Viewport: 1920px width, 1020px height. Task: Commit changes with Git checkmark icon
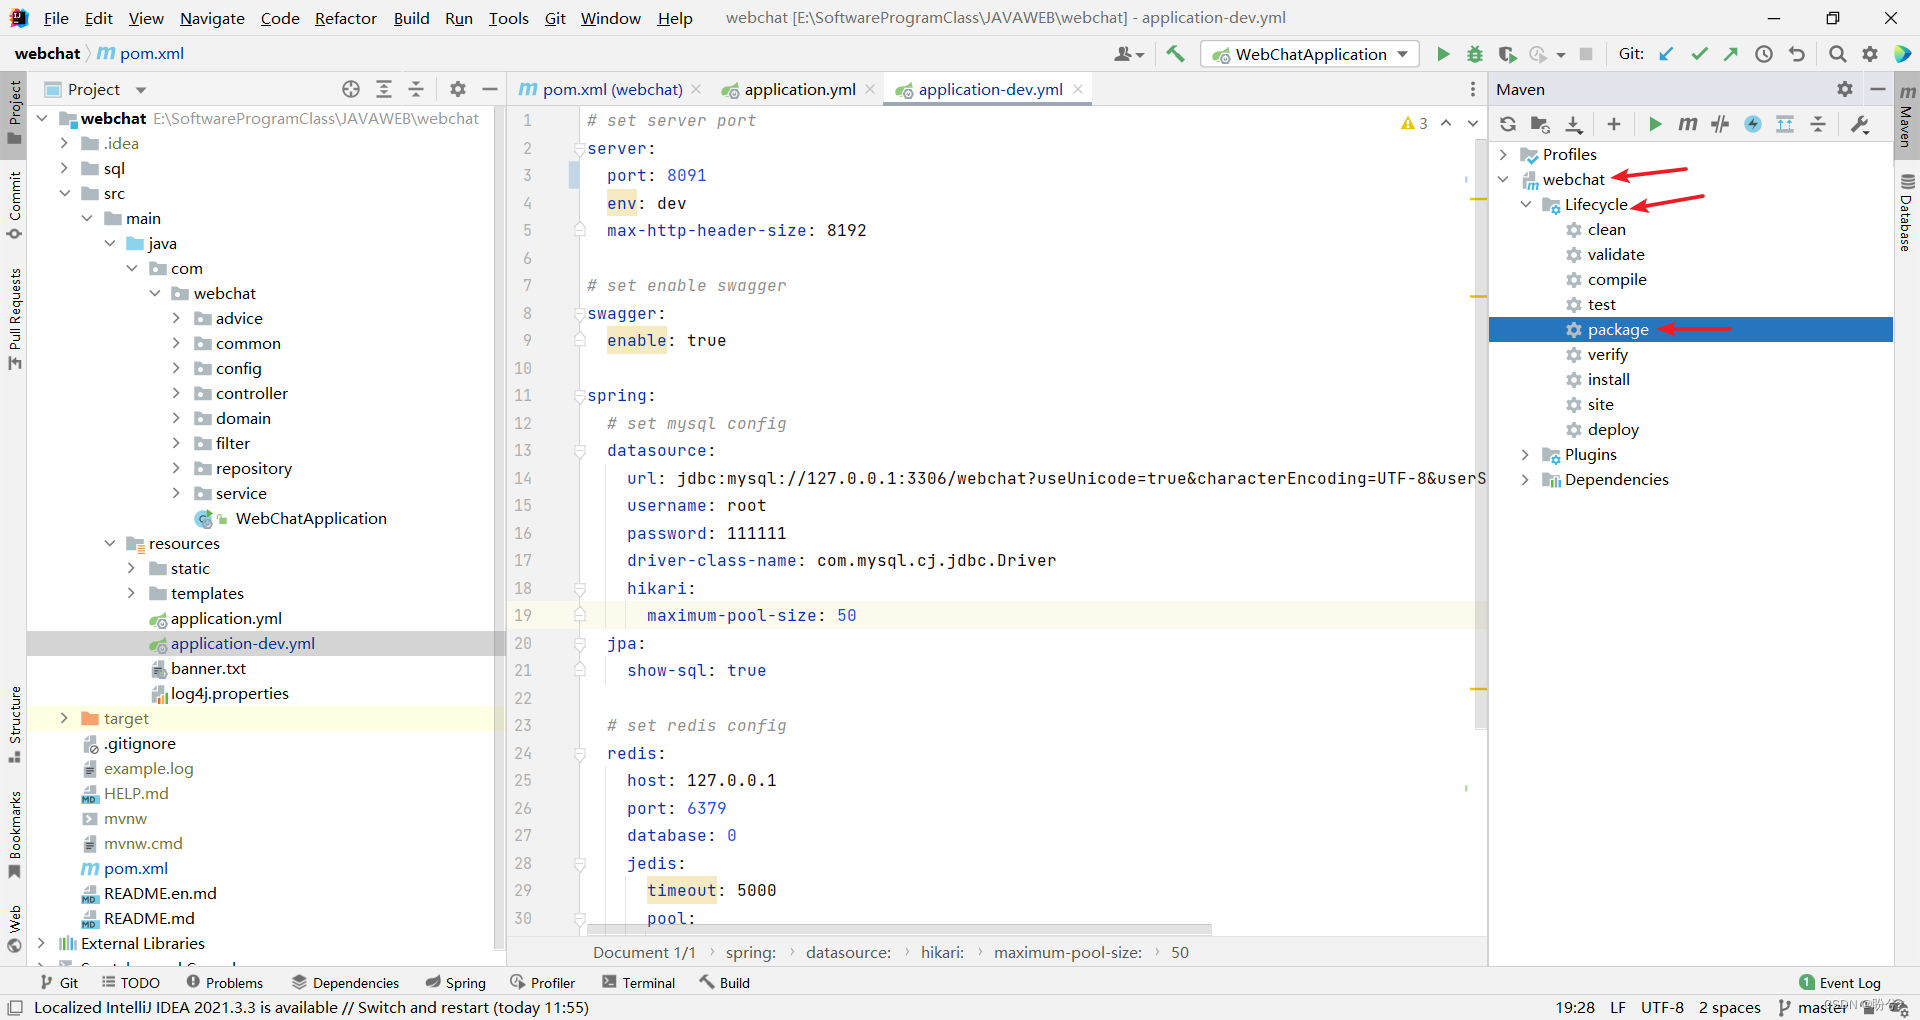tap(1699, 54)
